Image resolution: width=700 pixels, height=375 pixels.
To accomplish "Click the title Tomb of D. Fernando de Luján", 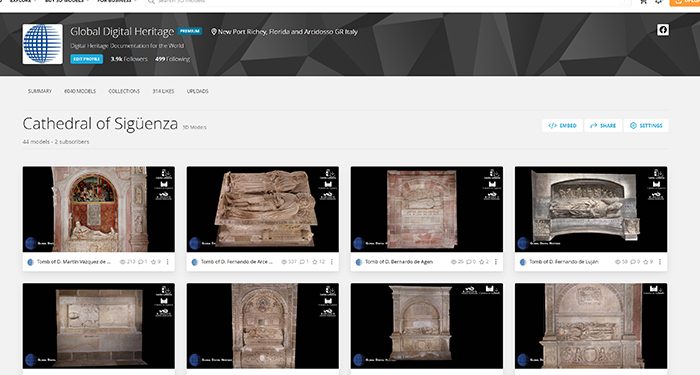I will pyautogui.click(x=564, y=262).
